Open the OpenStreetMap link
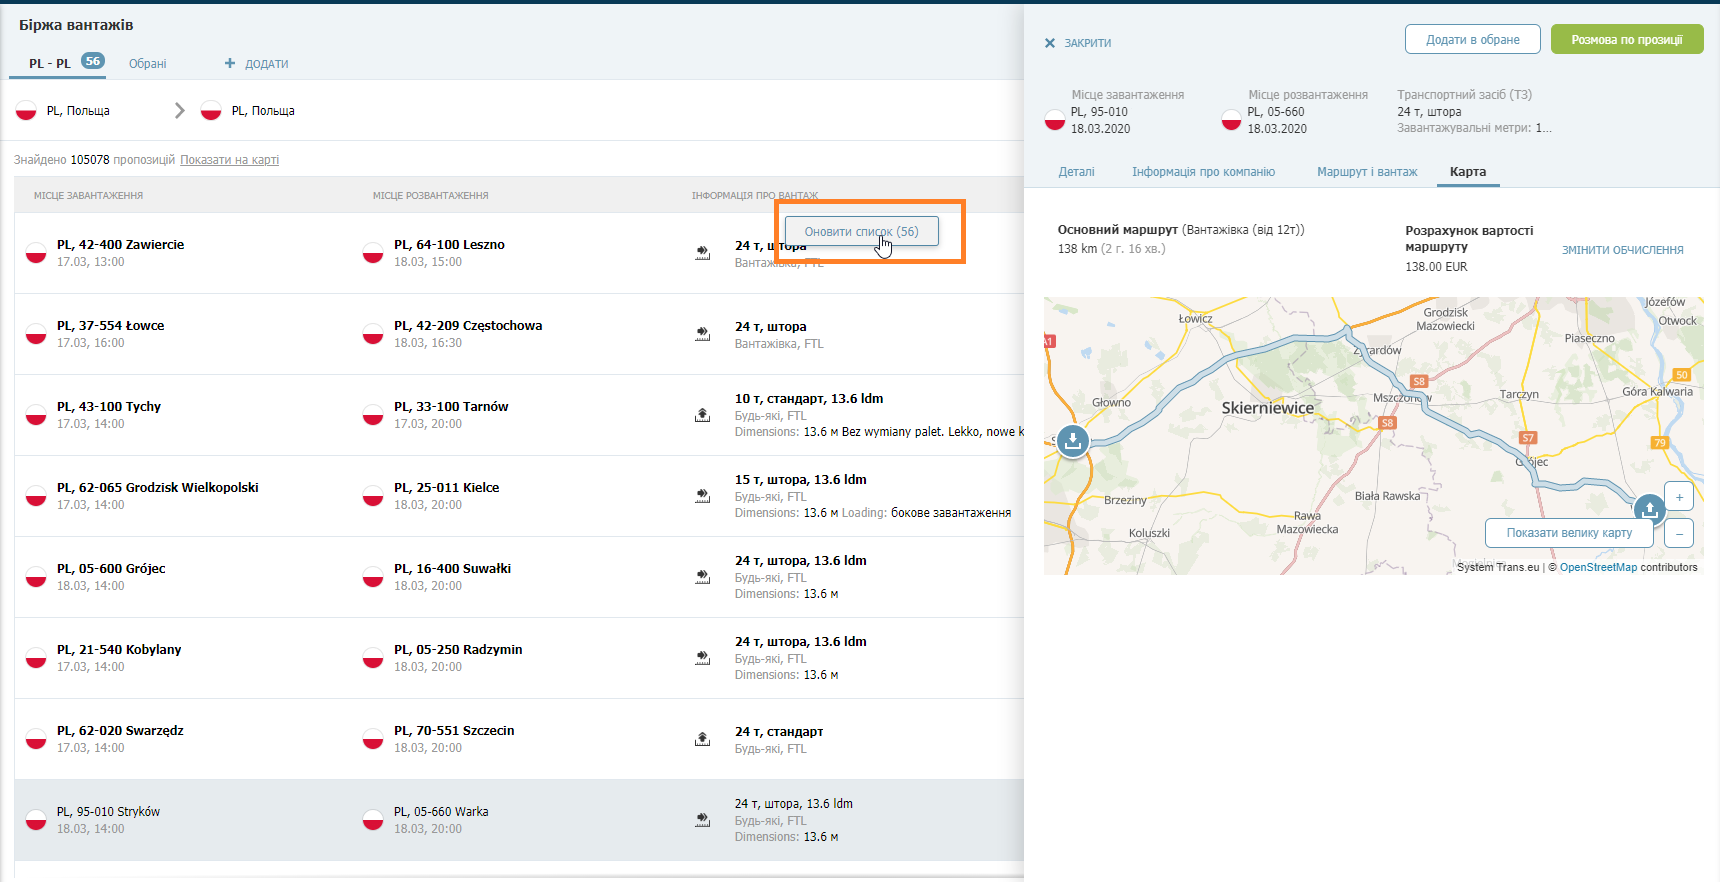 coord(1598,567)
